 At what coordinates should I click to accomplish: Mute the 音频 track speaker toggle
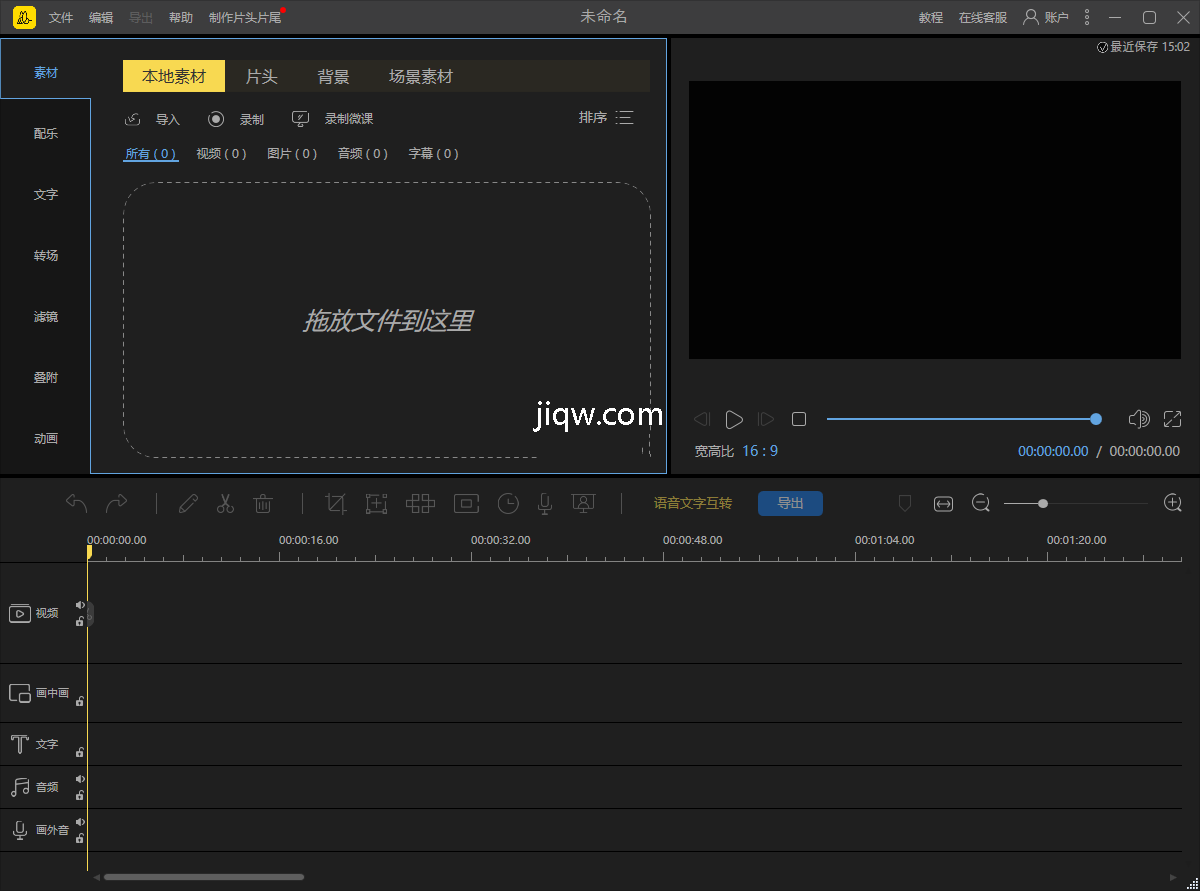[80, 779]
